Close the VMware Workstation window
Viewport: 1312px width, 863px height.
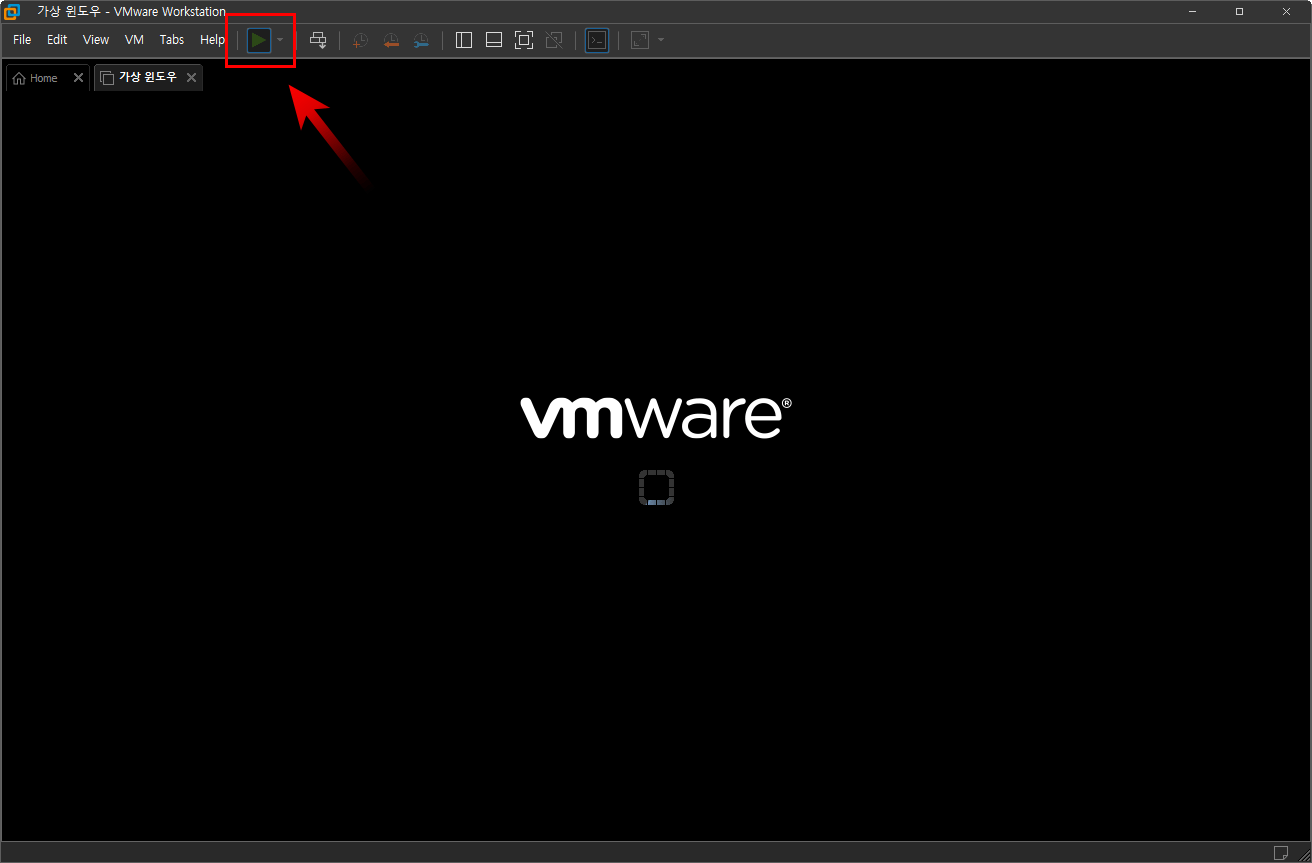point(1286,12)
